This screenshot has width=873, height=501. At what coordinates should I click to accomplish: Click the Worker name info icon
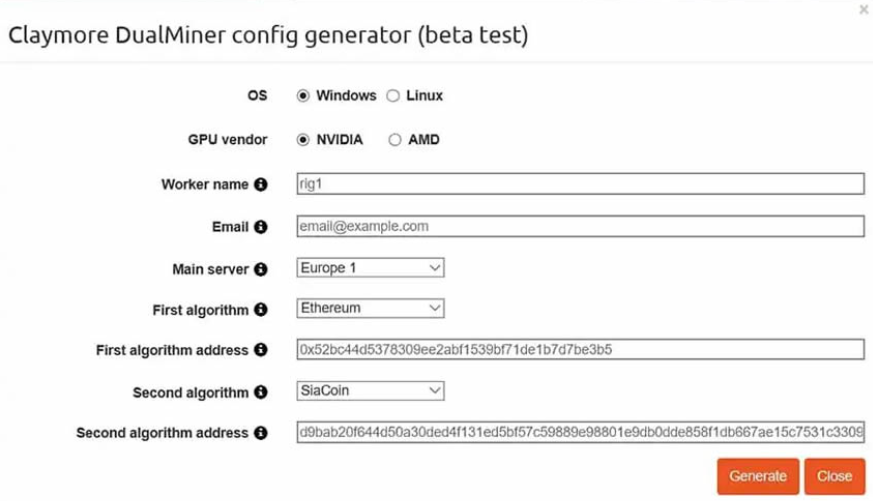[261, 184]
